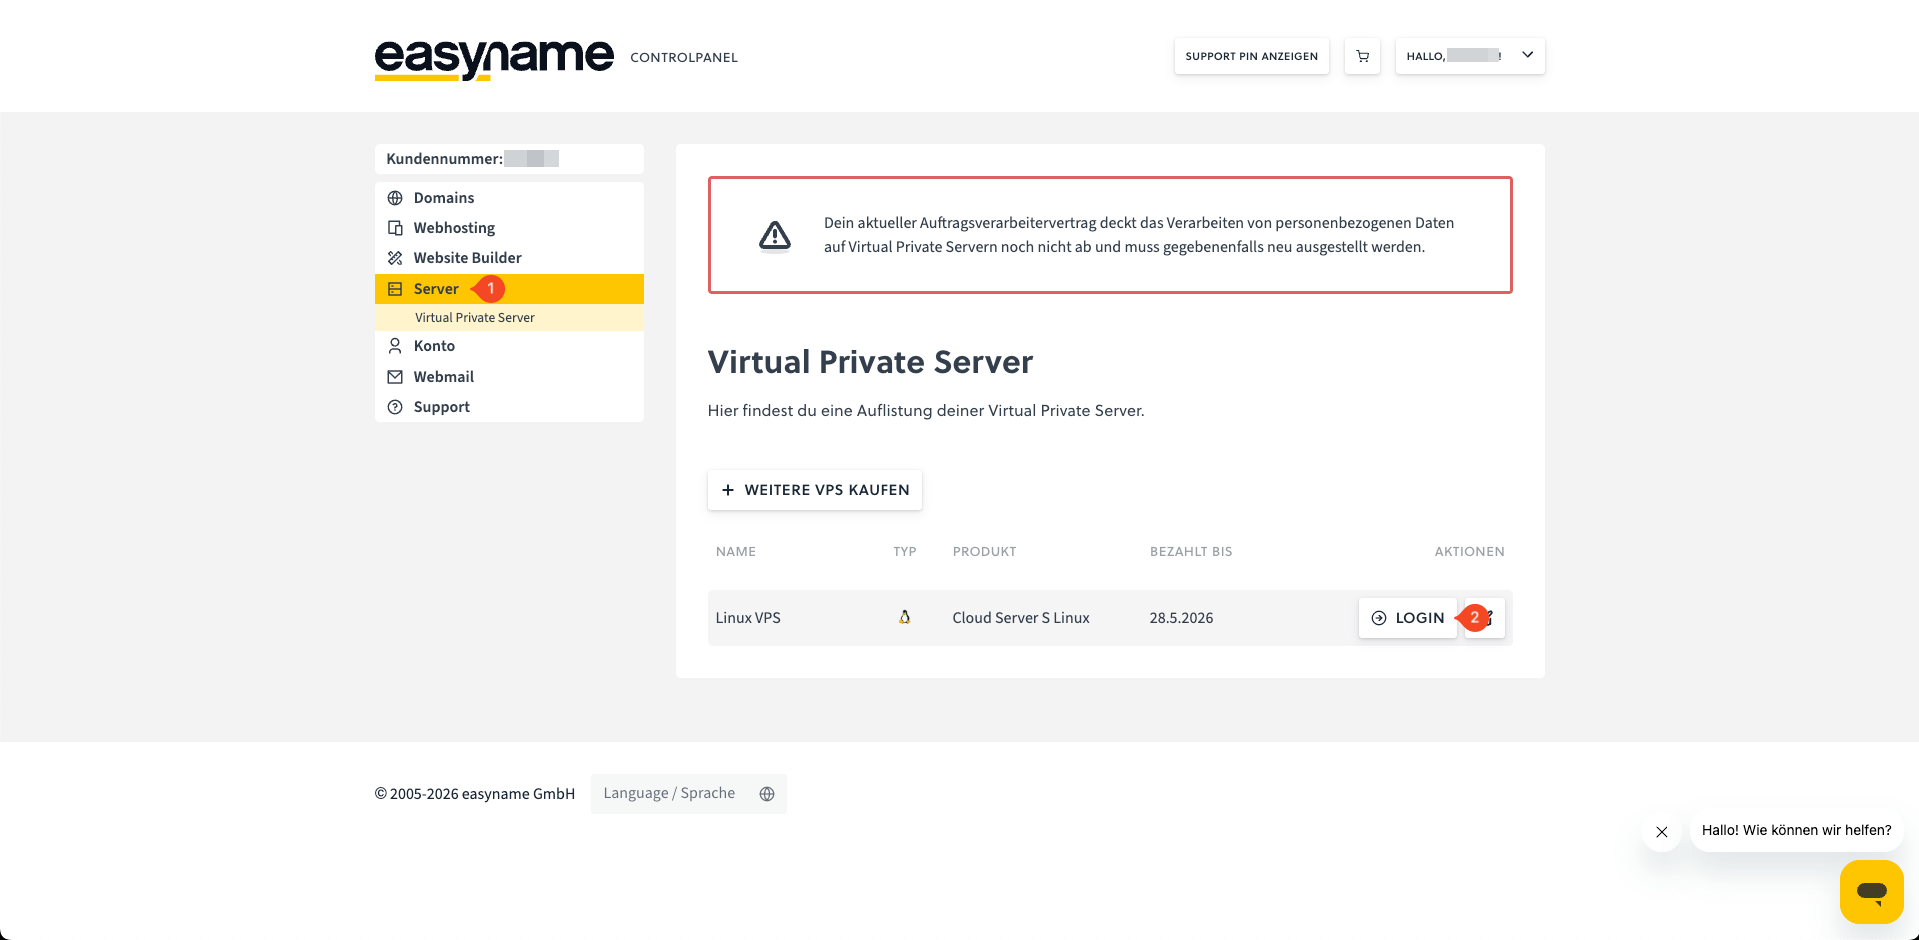Click the globe icon beside Language / Sprache
The width and height of the screenshot is (1919, 940).
(767, 794)
